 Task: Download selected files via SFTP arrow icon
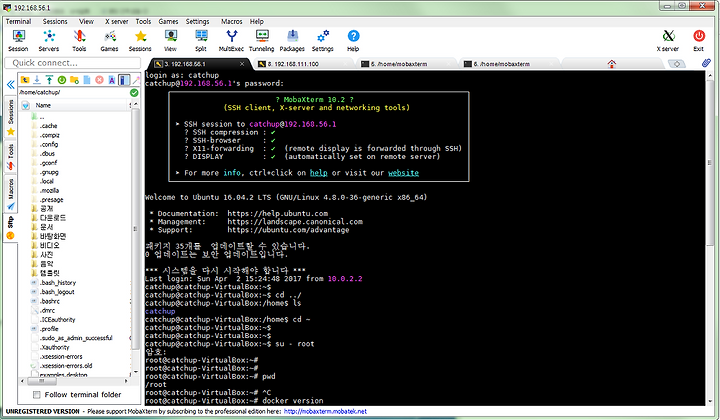point(37,80)
